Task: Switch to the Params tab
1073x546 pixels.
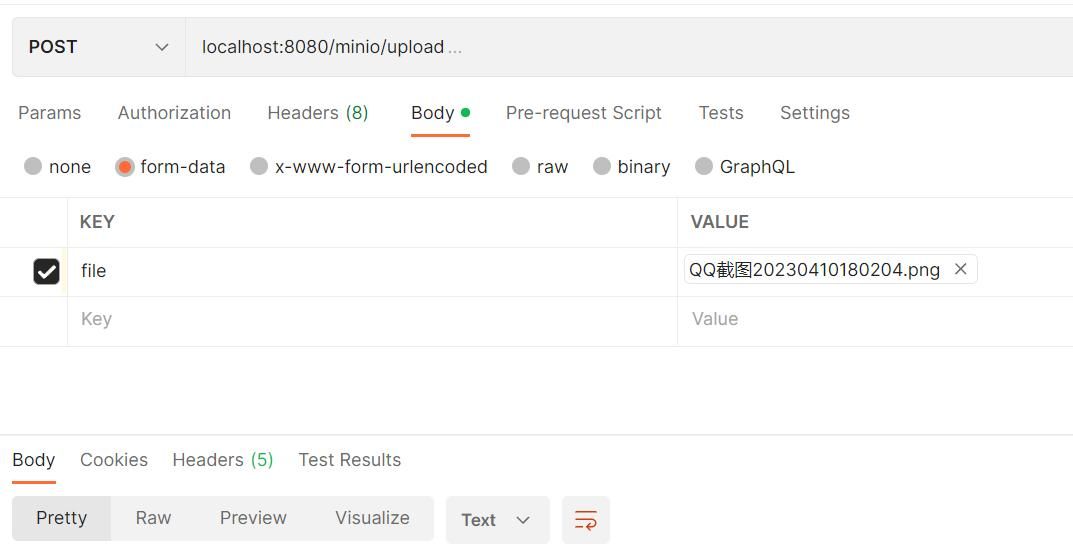Action: 49,113
